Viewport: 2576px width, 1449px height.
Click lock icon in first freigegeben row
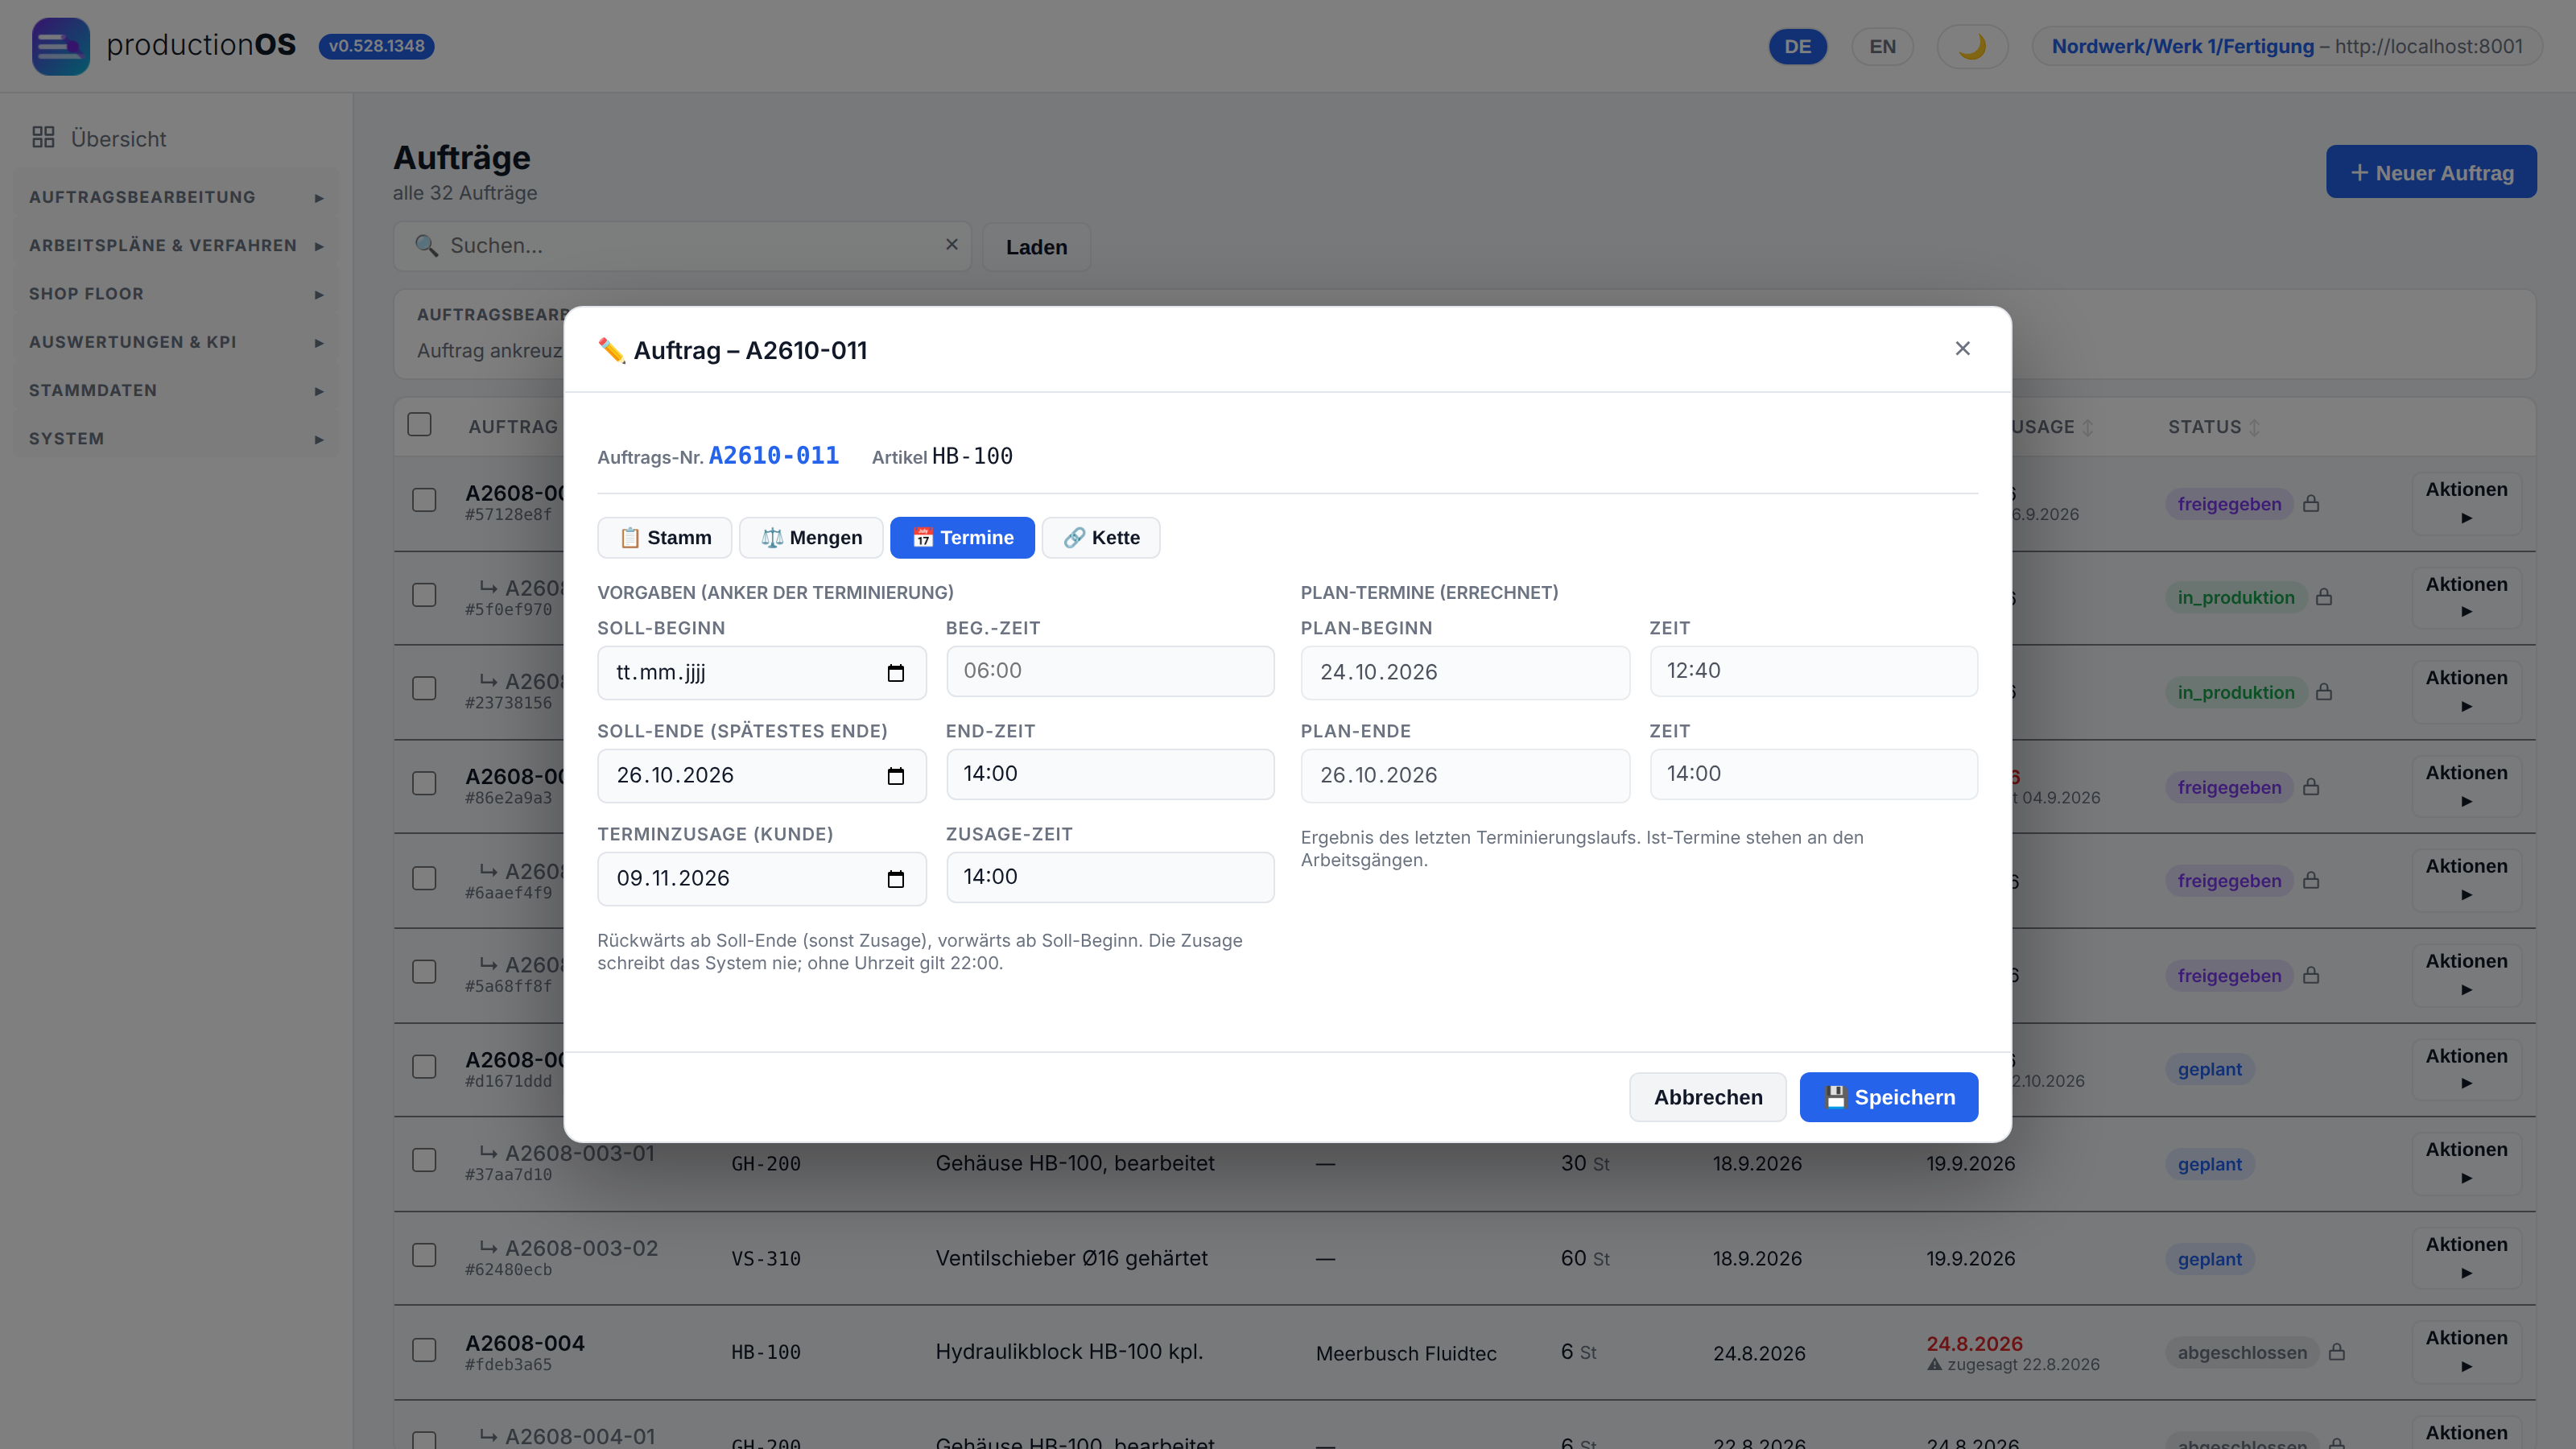(2311, 504)
